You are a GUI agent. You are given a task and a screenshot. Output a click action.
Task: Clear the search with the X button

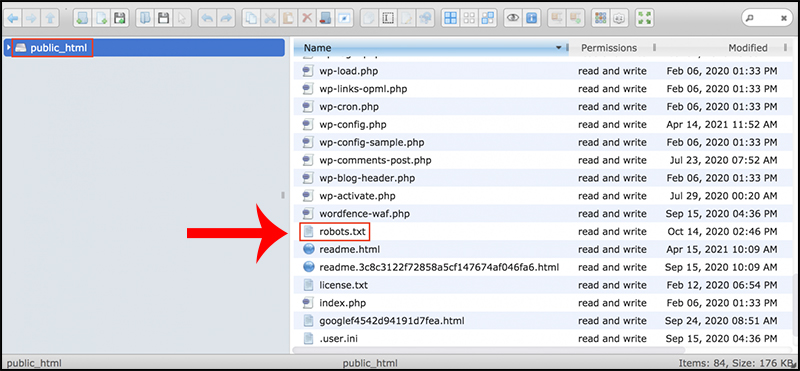[x=783, y=19]
